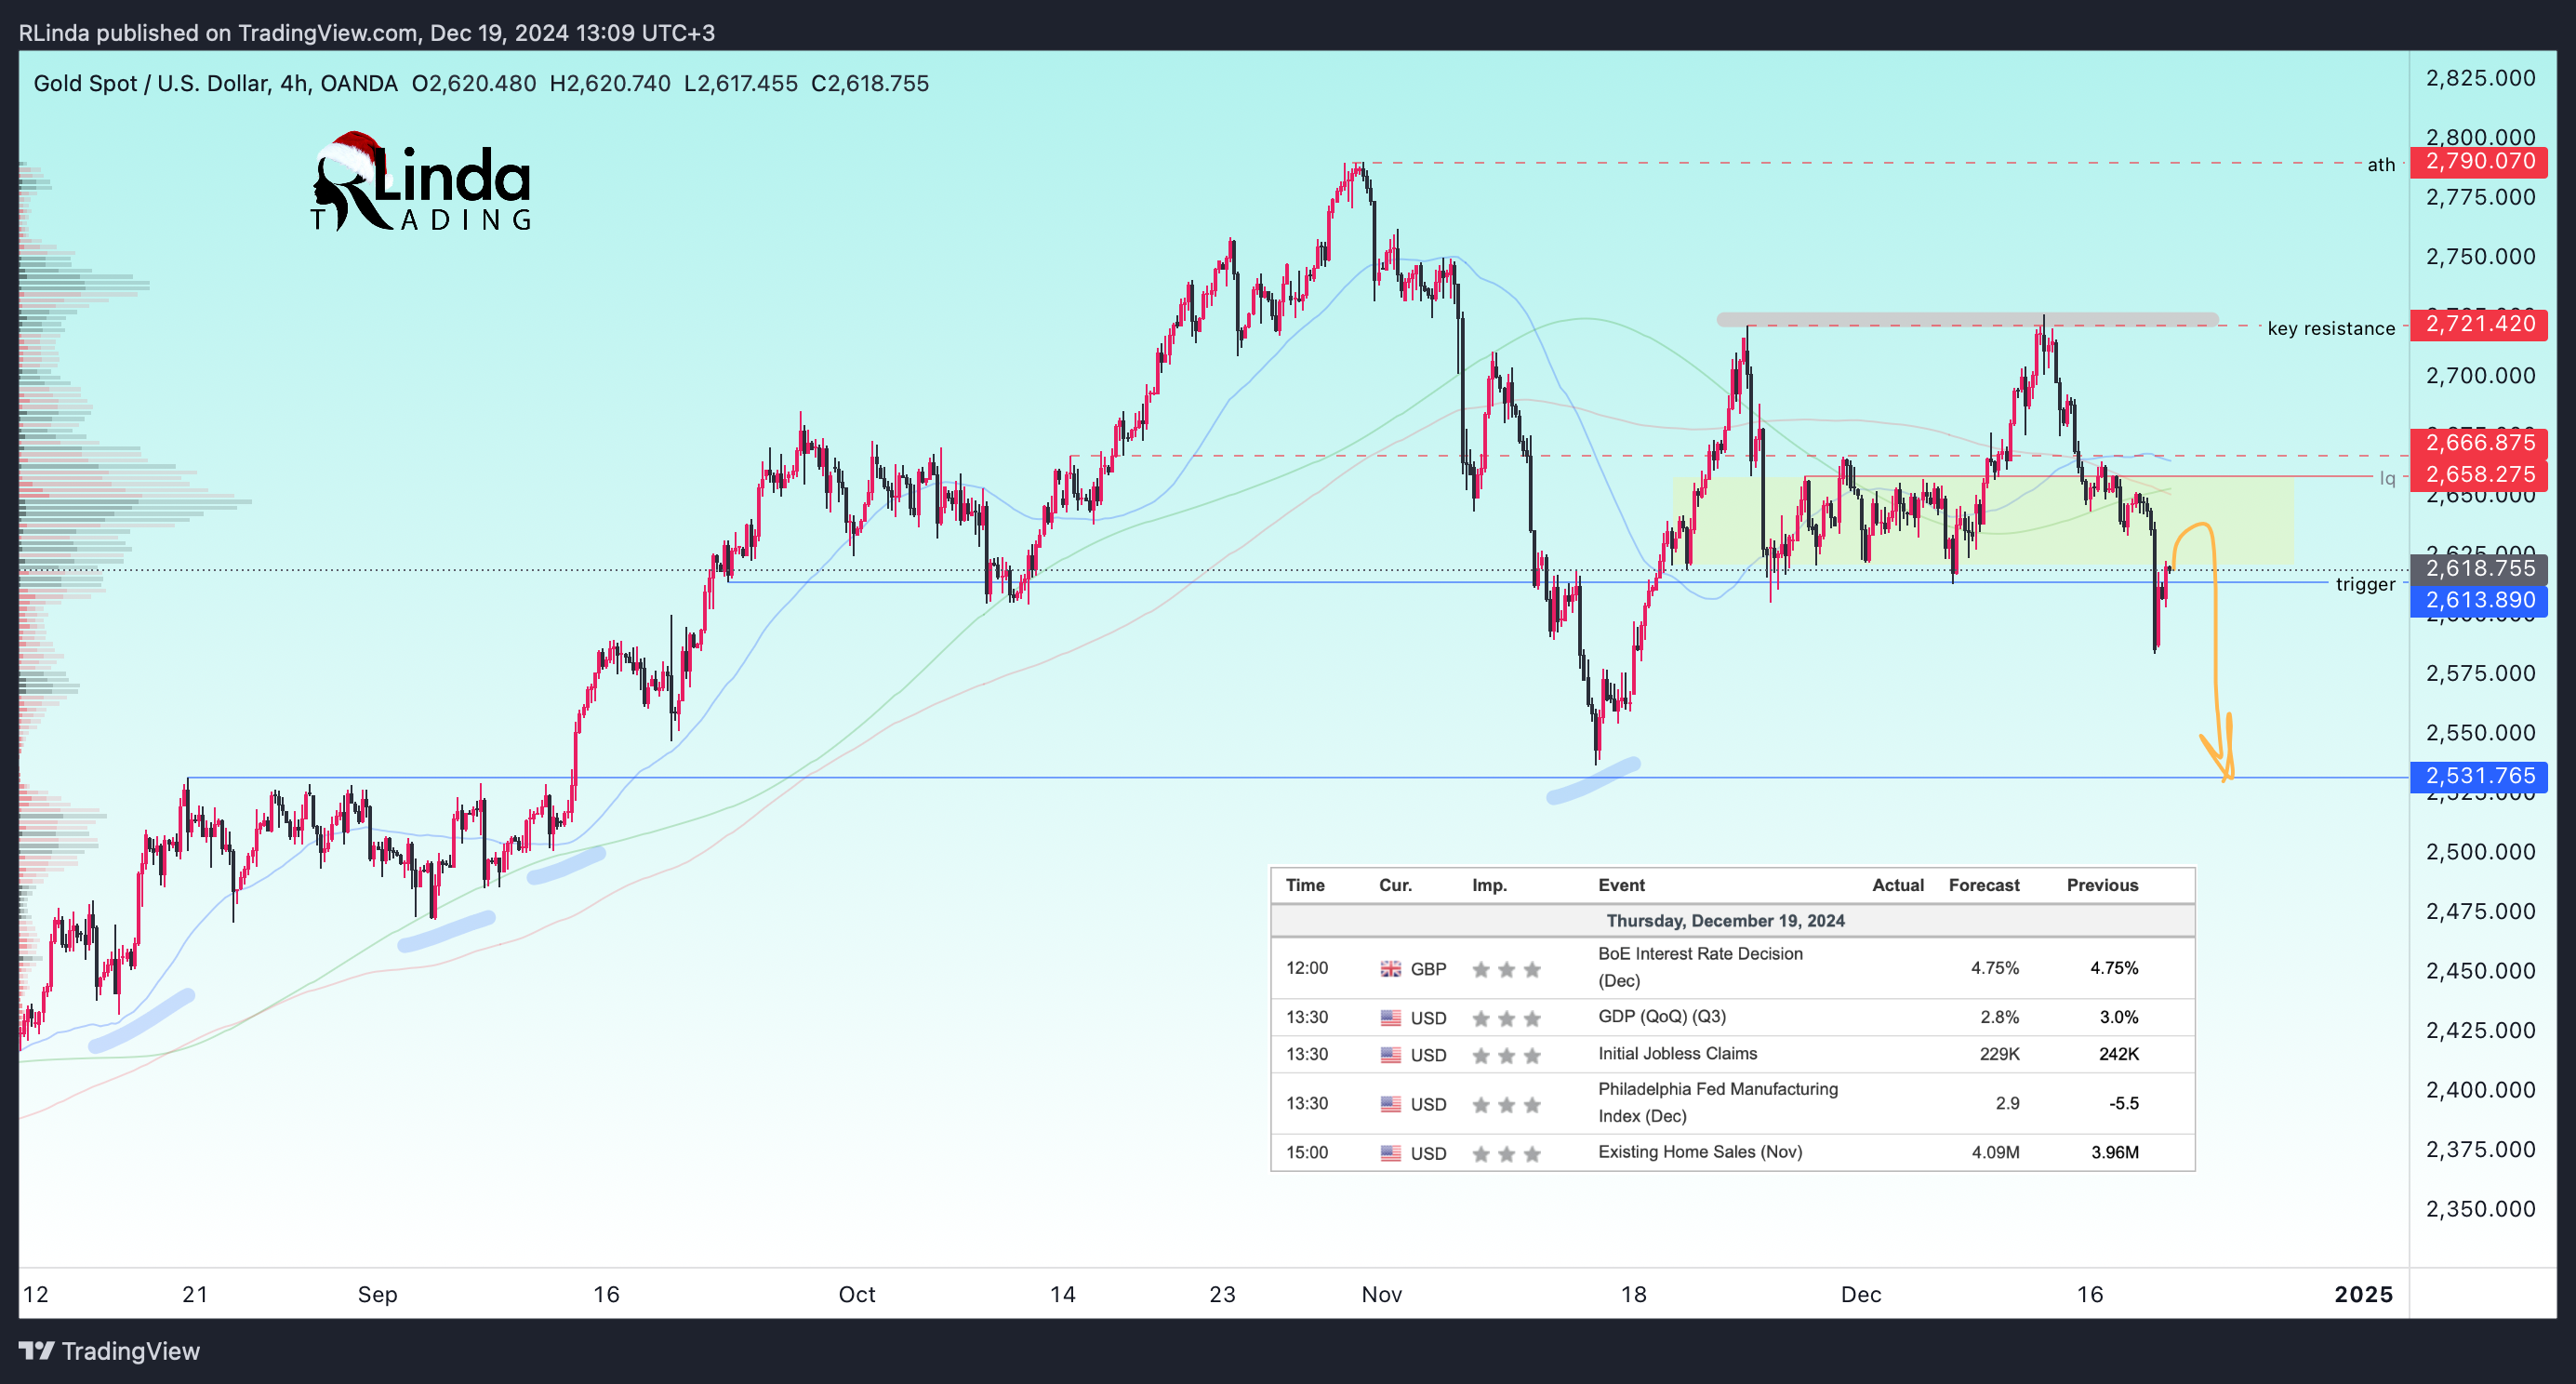Click the 3.0% previous value for GDP

pos(2118,1017)
